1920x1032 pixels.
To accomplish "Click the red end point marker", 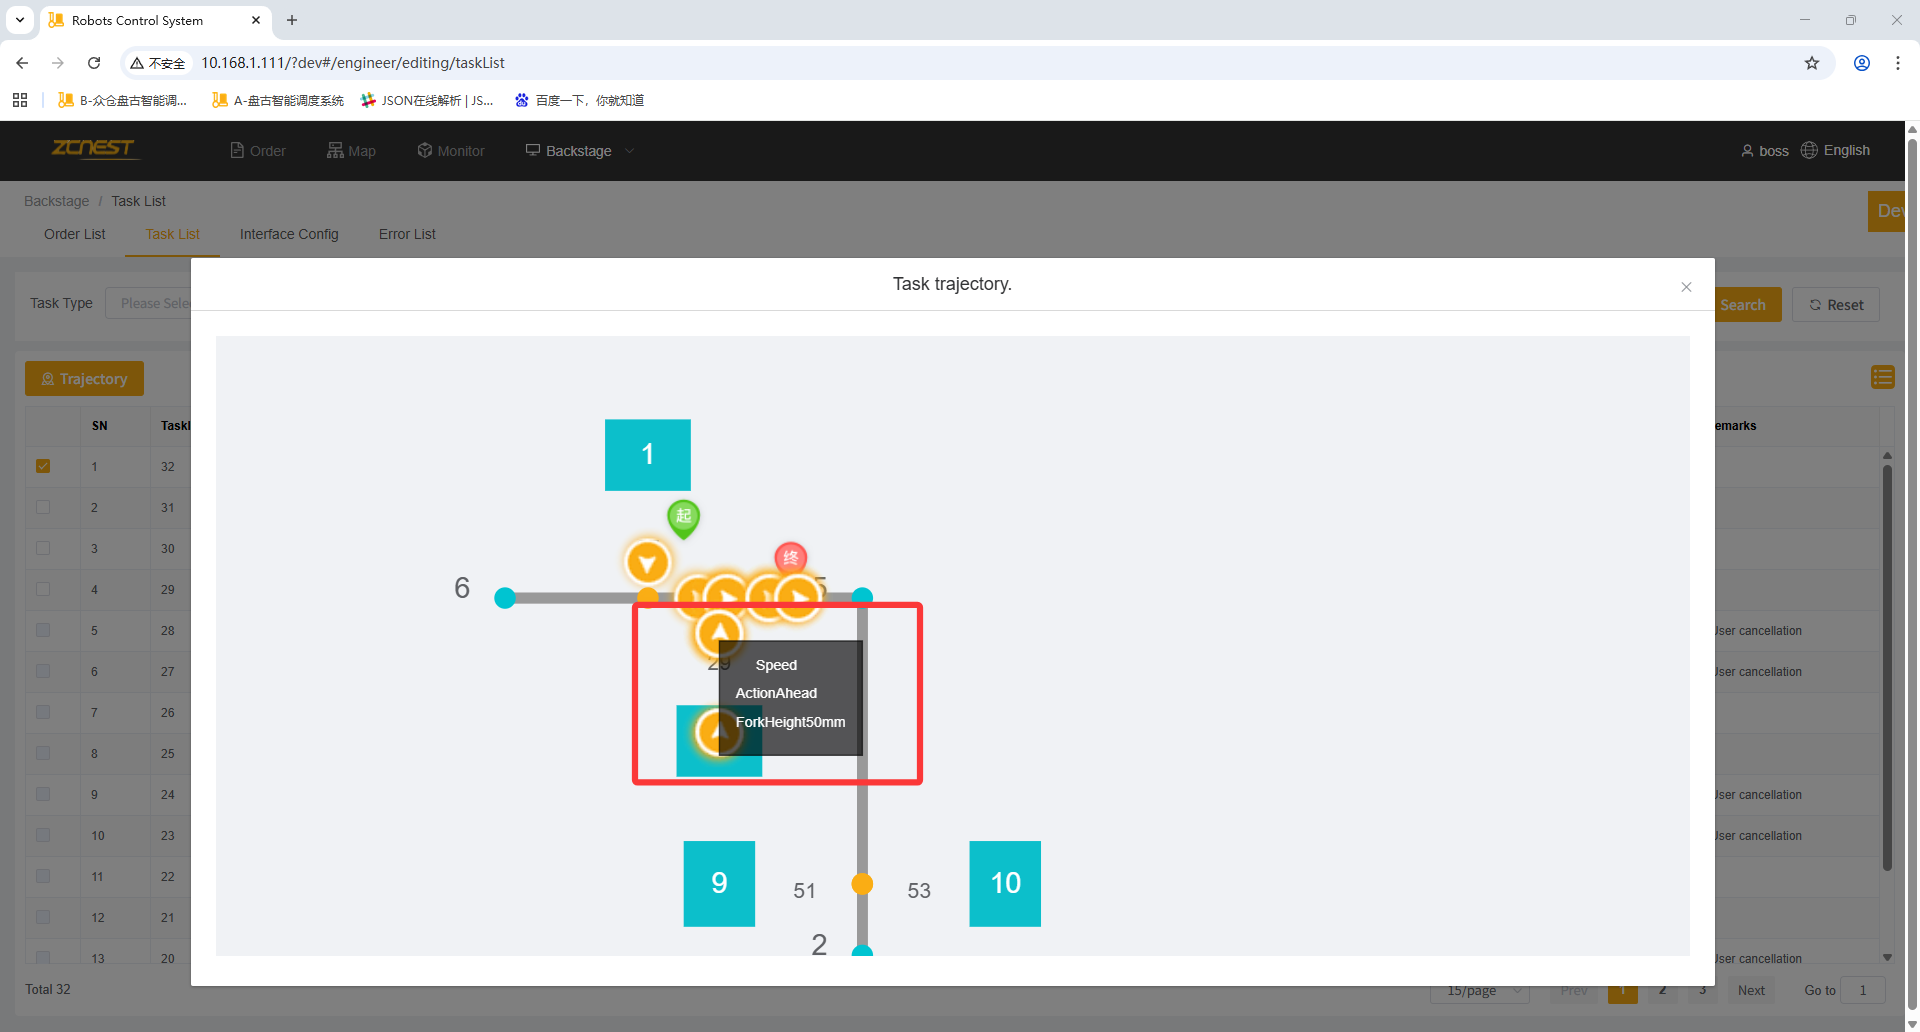I will (x=790, y=558).
